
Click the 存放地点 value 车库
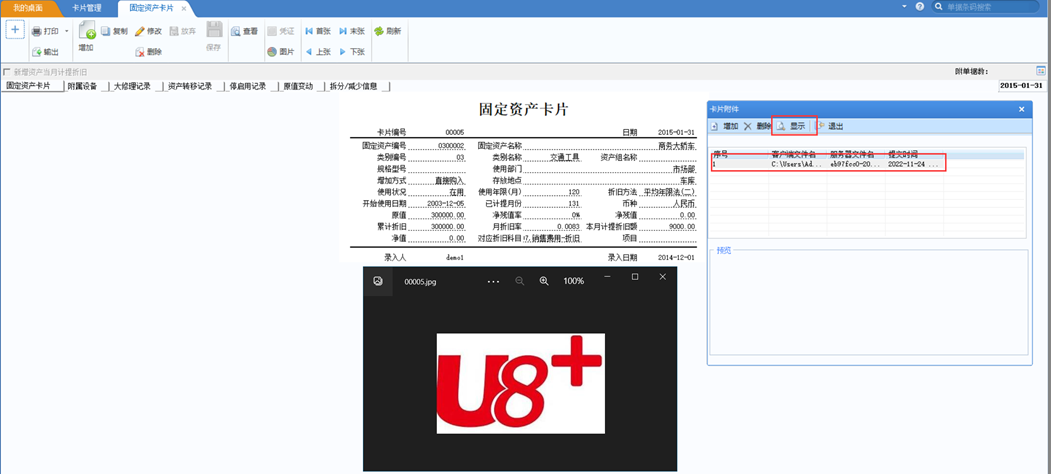[688, 181]
